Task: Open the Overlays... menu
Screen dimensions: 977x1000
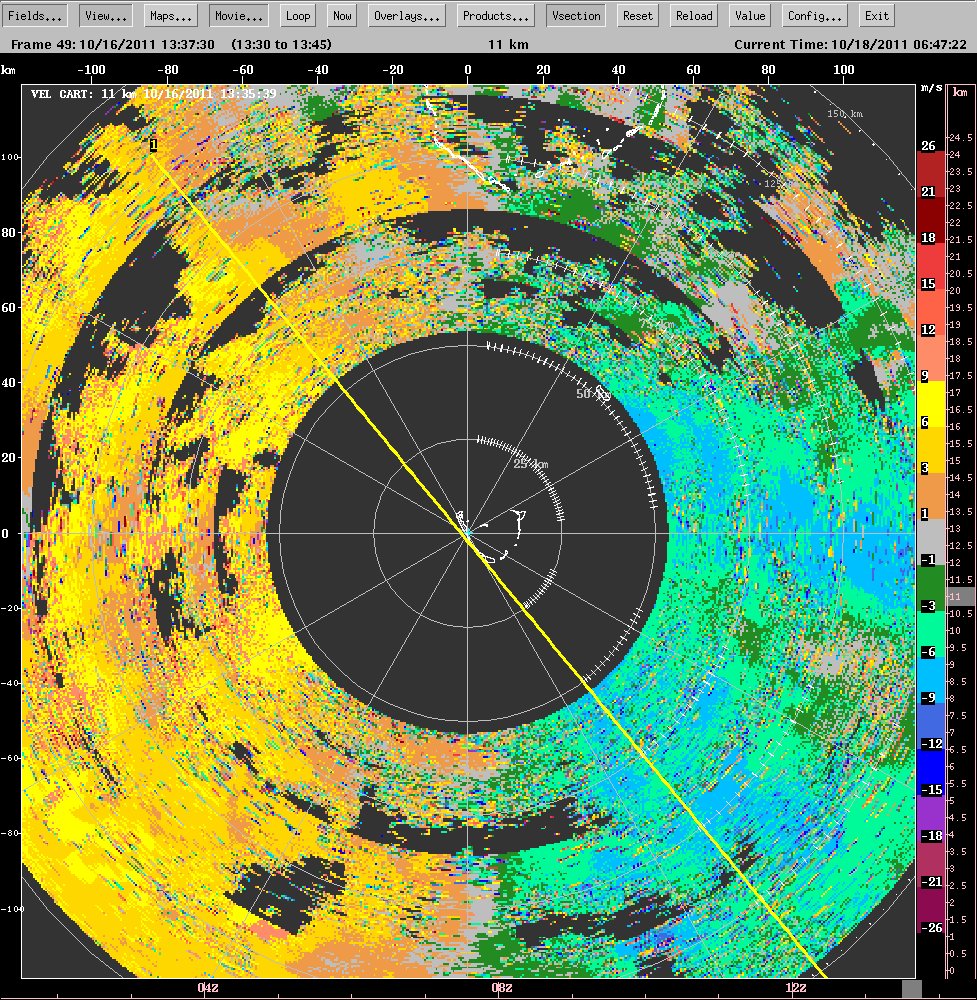Action: coord(407,16)
